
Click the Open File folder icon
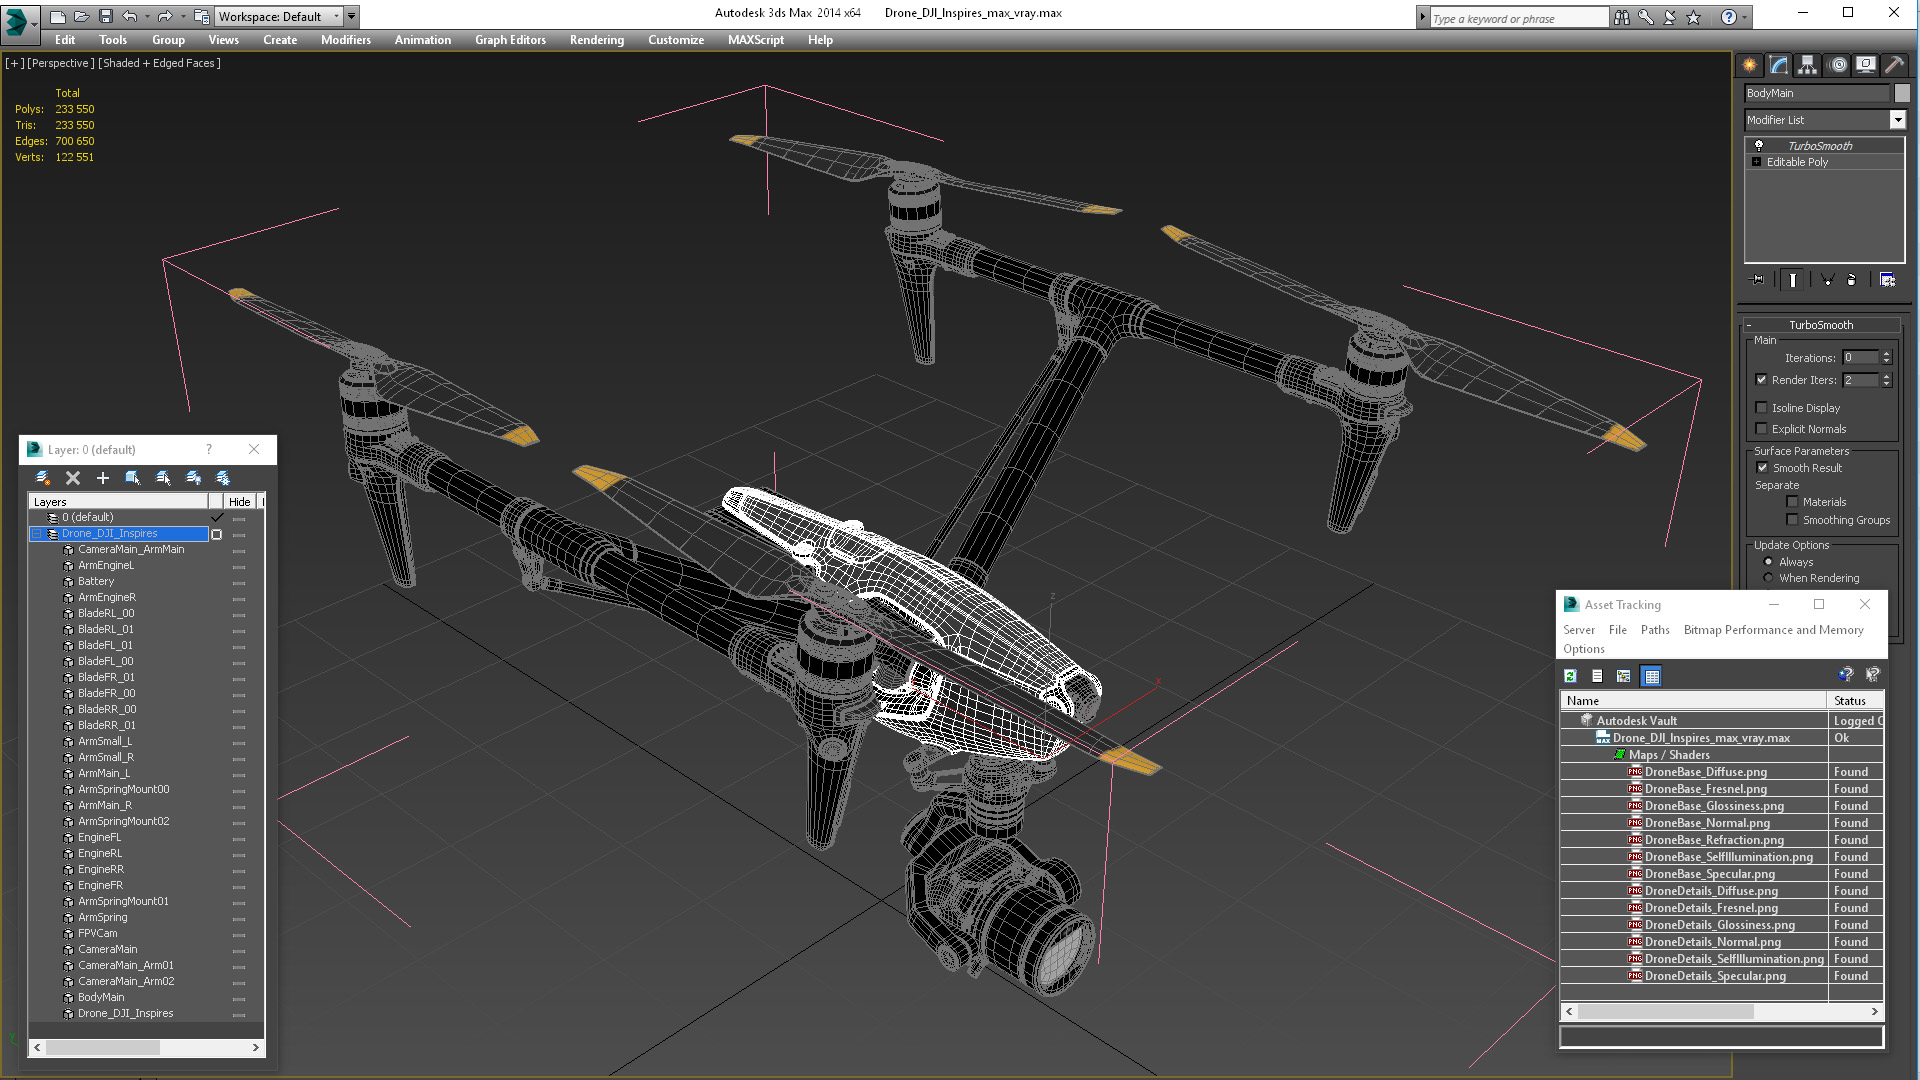(82, 16)
